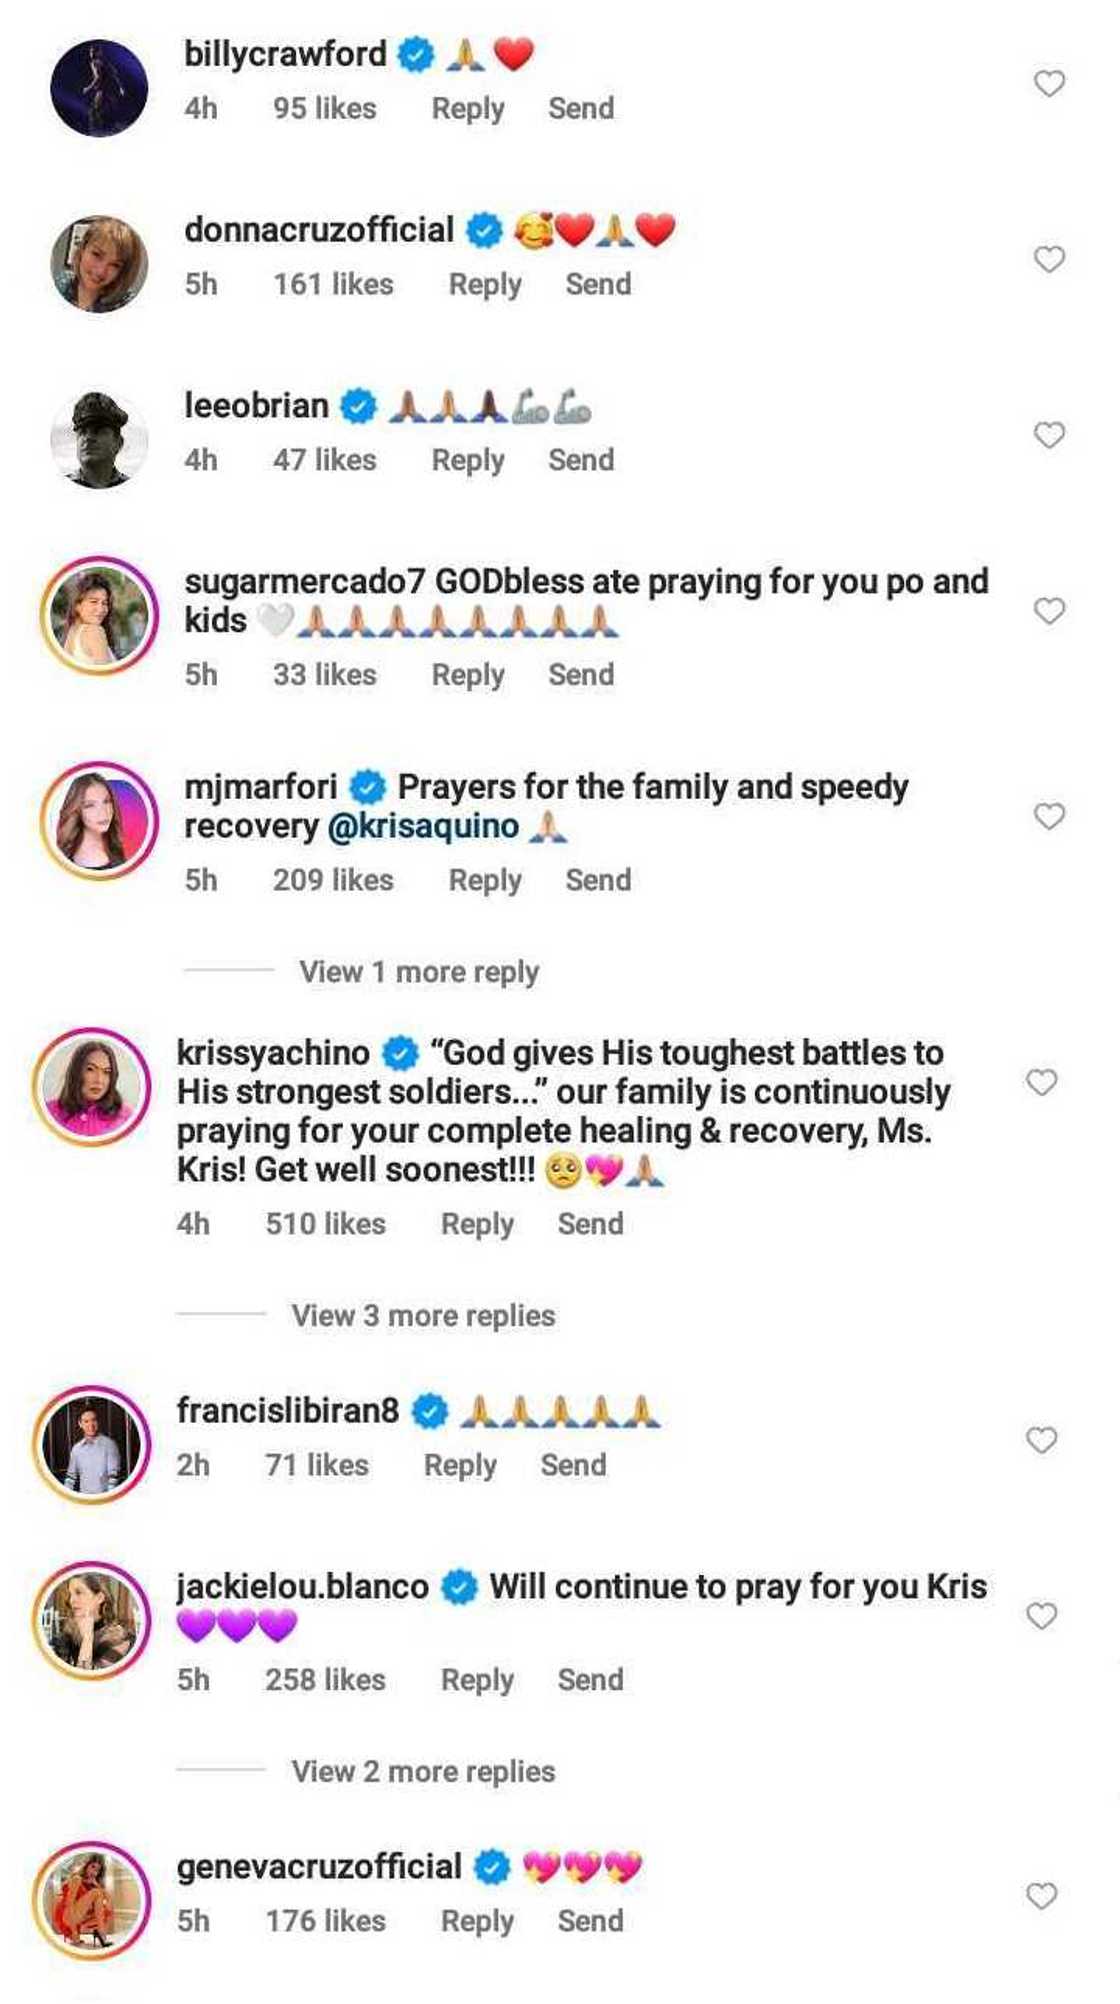Image resolution: width=1120 pixels, height=2004 pixels.
Task: Reply to sugarmercado7's comment
Action: pos(468,675)
